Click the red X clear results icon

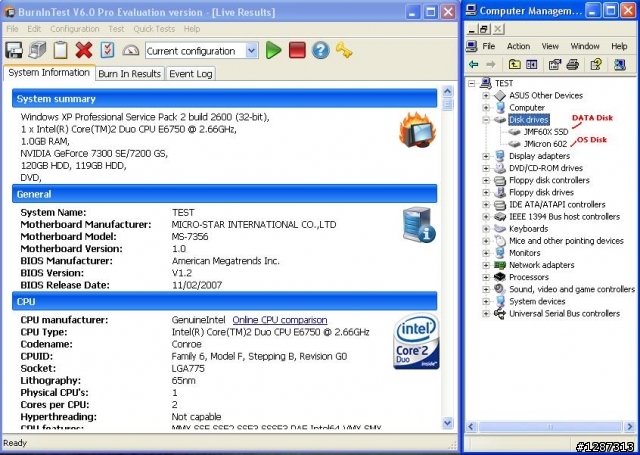click(x=84, y=51)
